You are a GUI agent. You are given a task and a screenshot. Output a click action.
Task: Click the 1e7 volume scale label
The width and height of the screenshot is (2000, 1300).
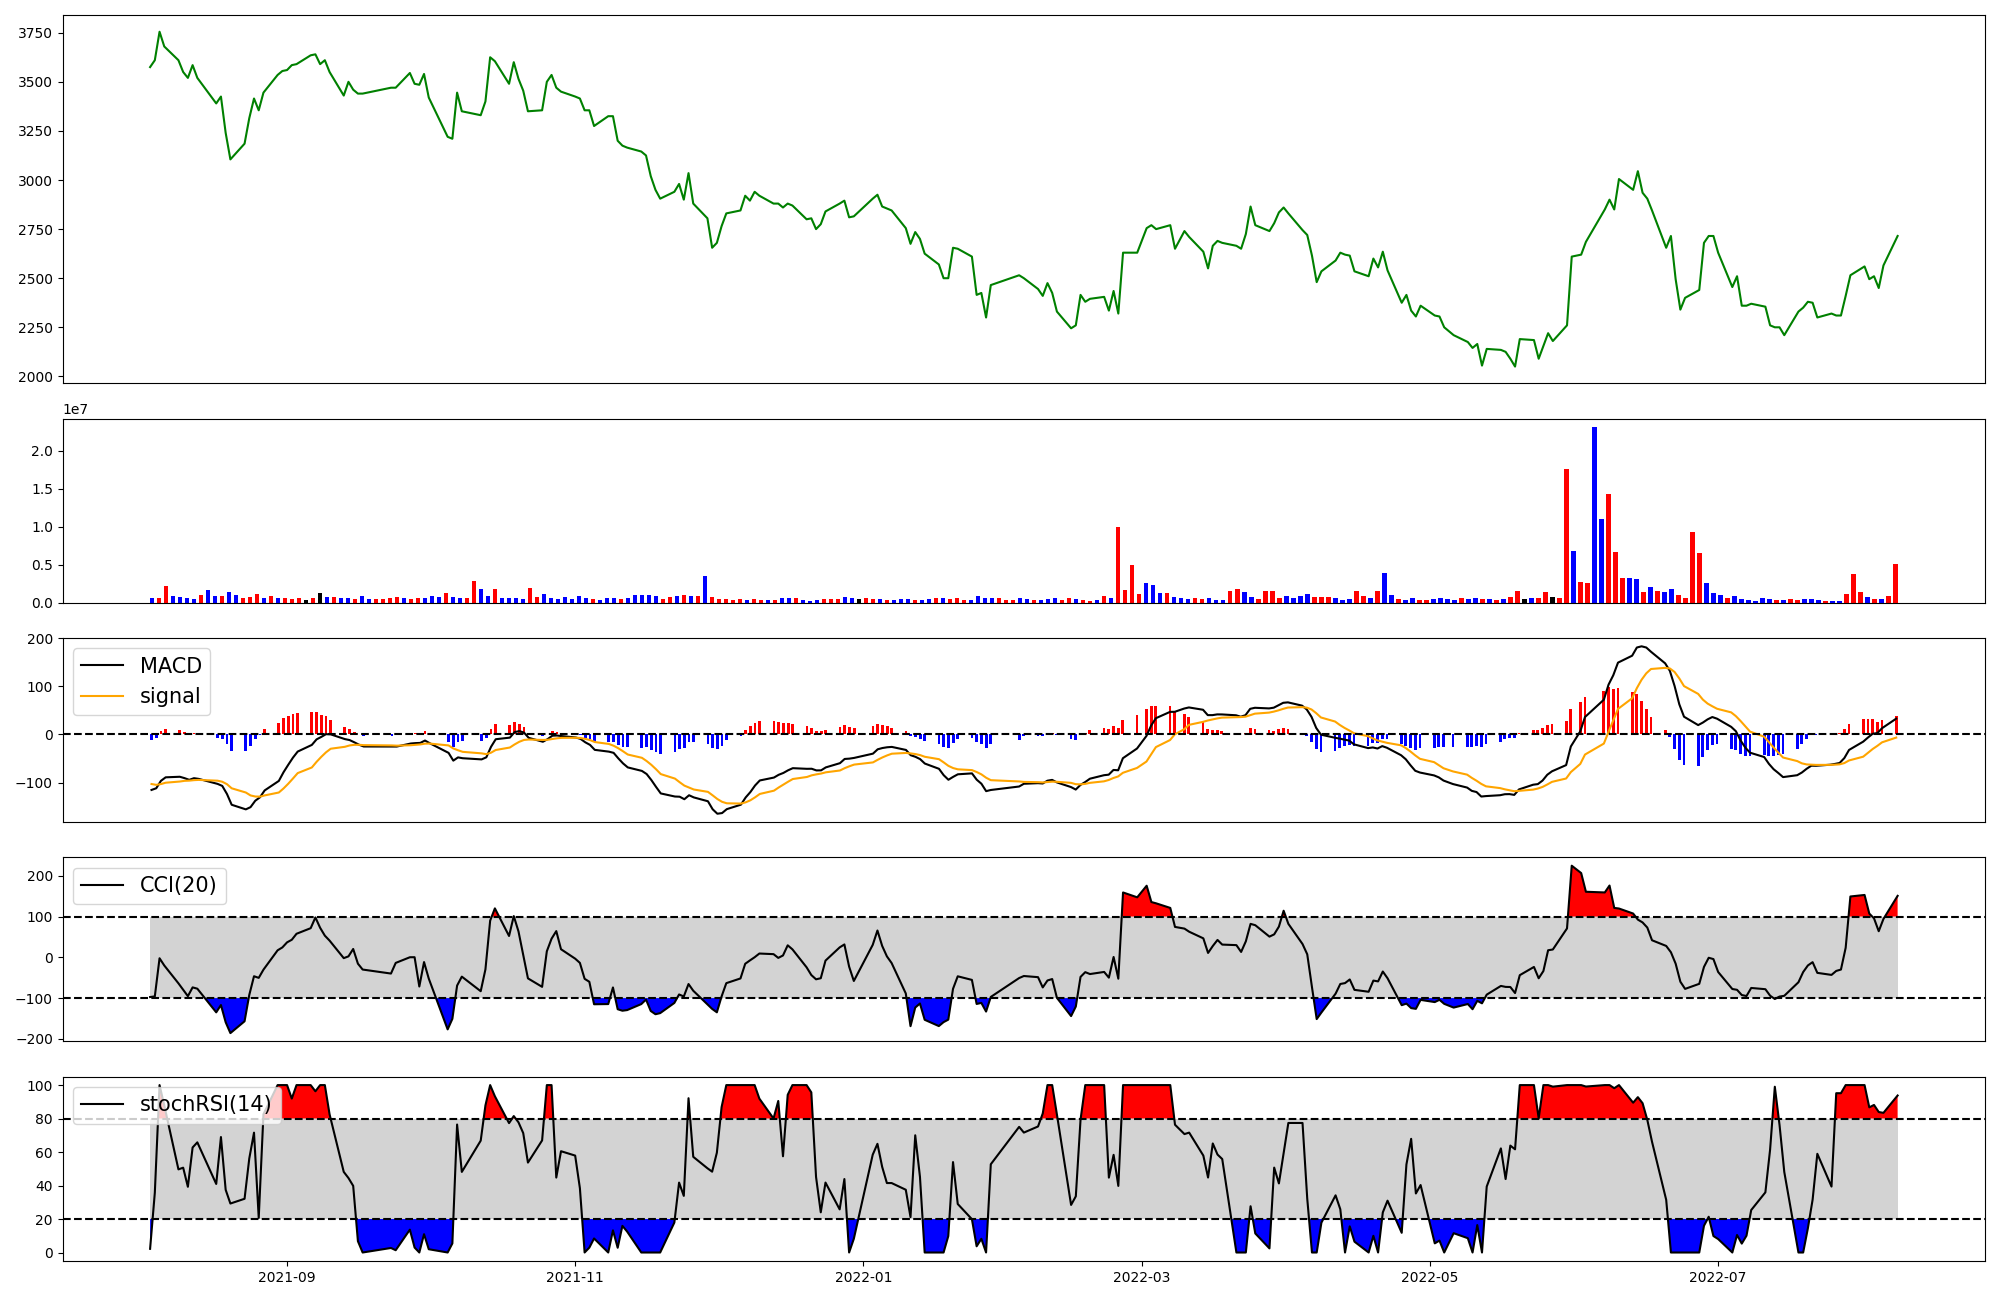(76, 410)
